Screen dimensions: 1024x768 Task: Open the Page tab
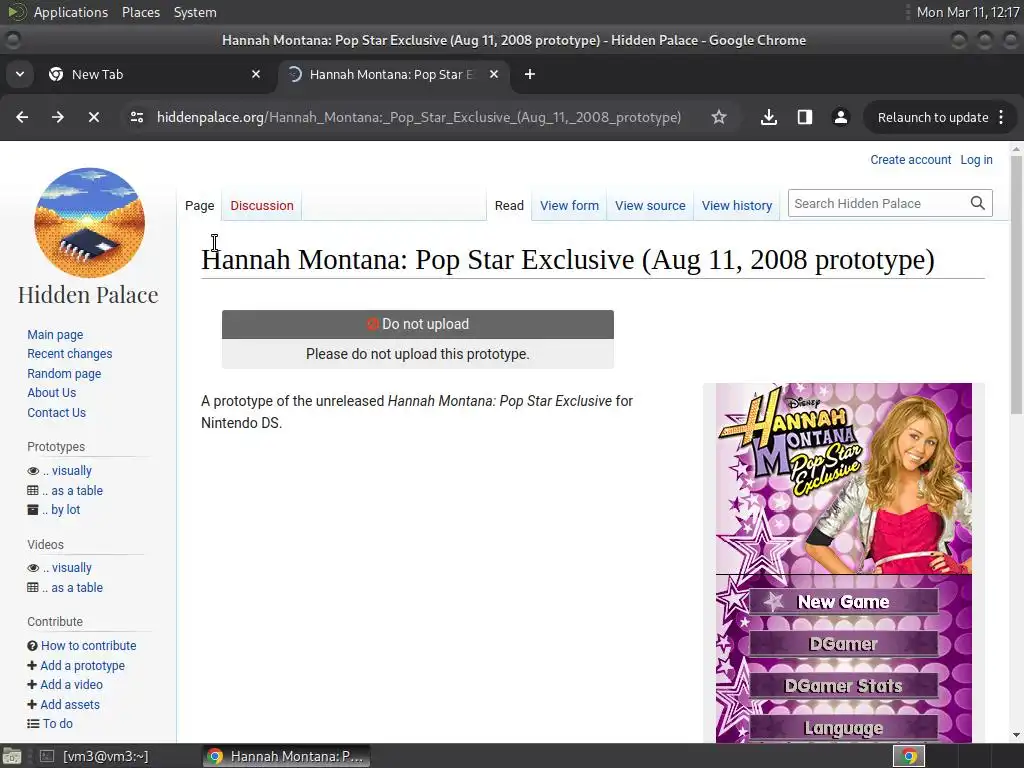200,206
